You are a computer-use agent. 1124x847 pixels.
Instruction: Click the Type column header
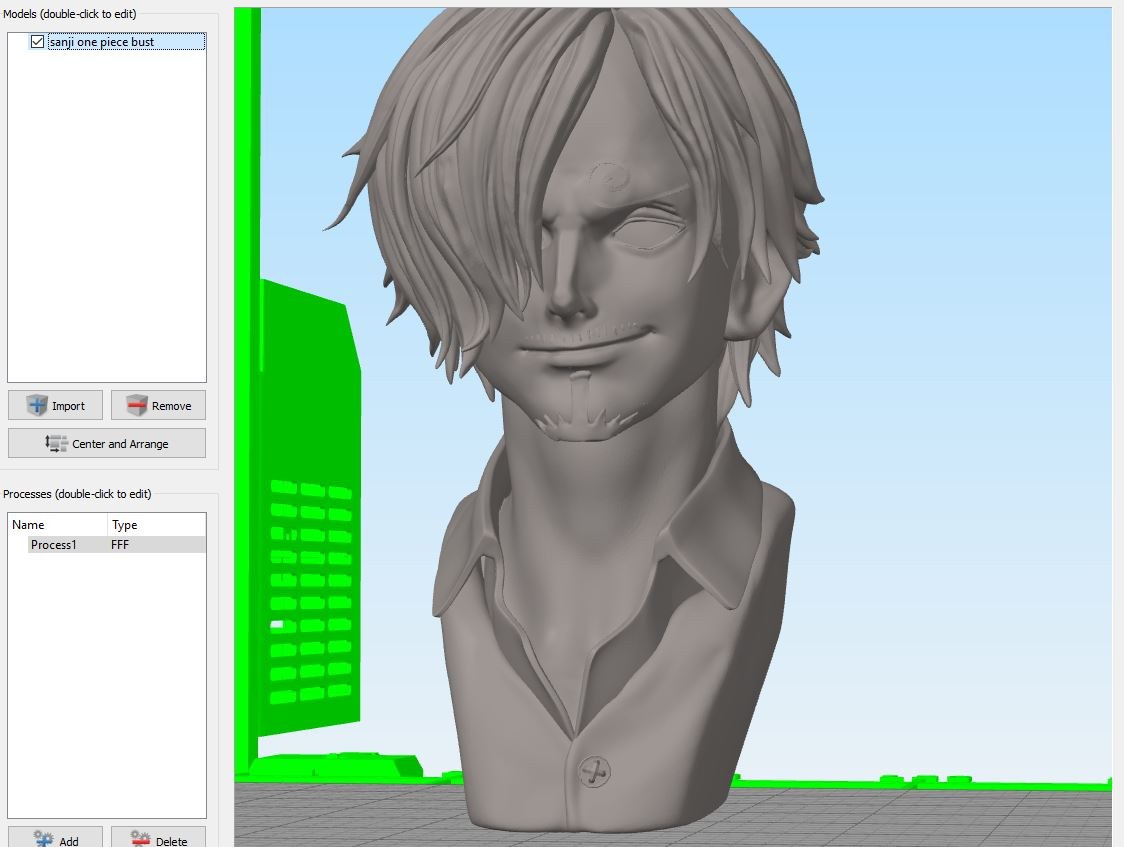coord(156,525)
